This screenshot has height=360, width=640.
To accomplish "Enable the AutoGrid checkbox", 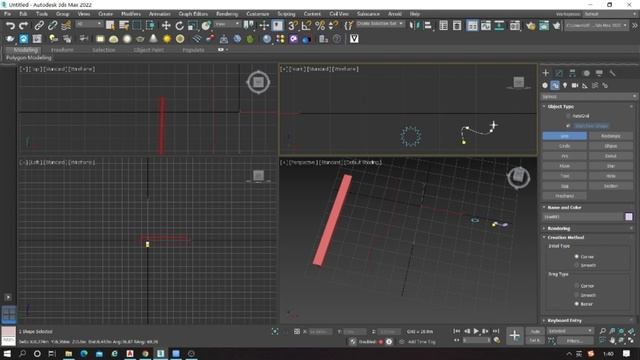I will click(568, 116).
